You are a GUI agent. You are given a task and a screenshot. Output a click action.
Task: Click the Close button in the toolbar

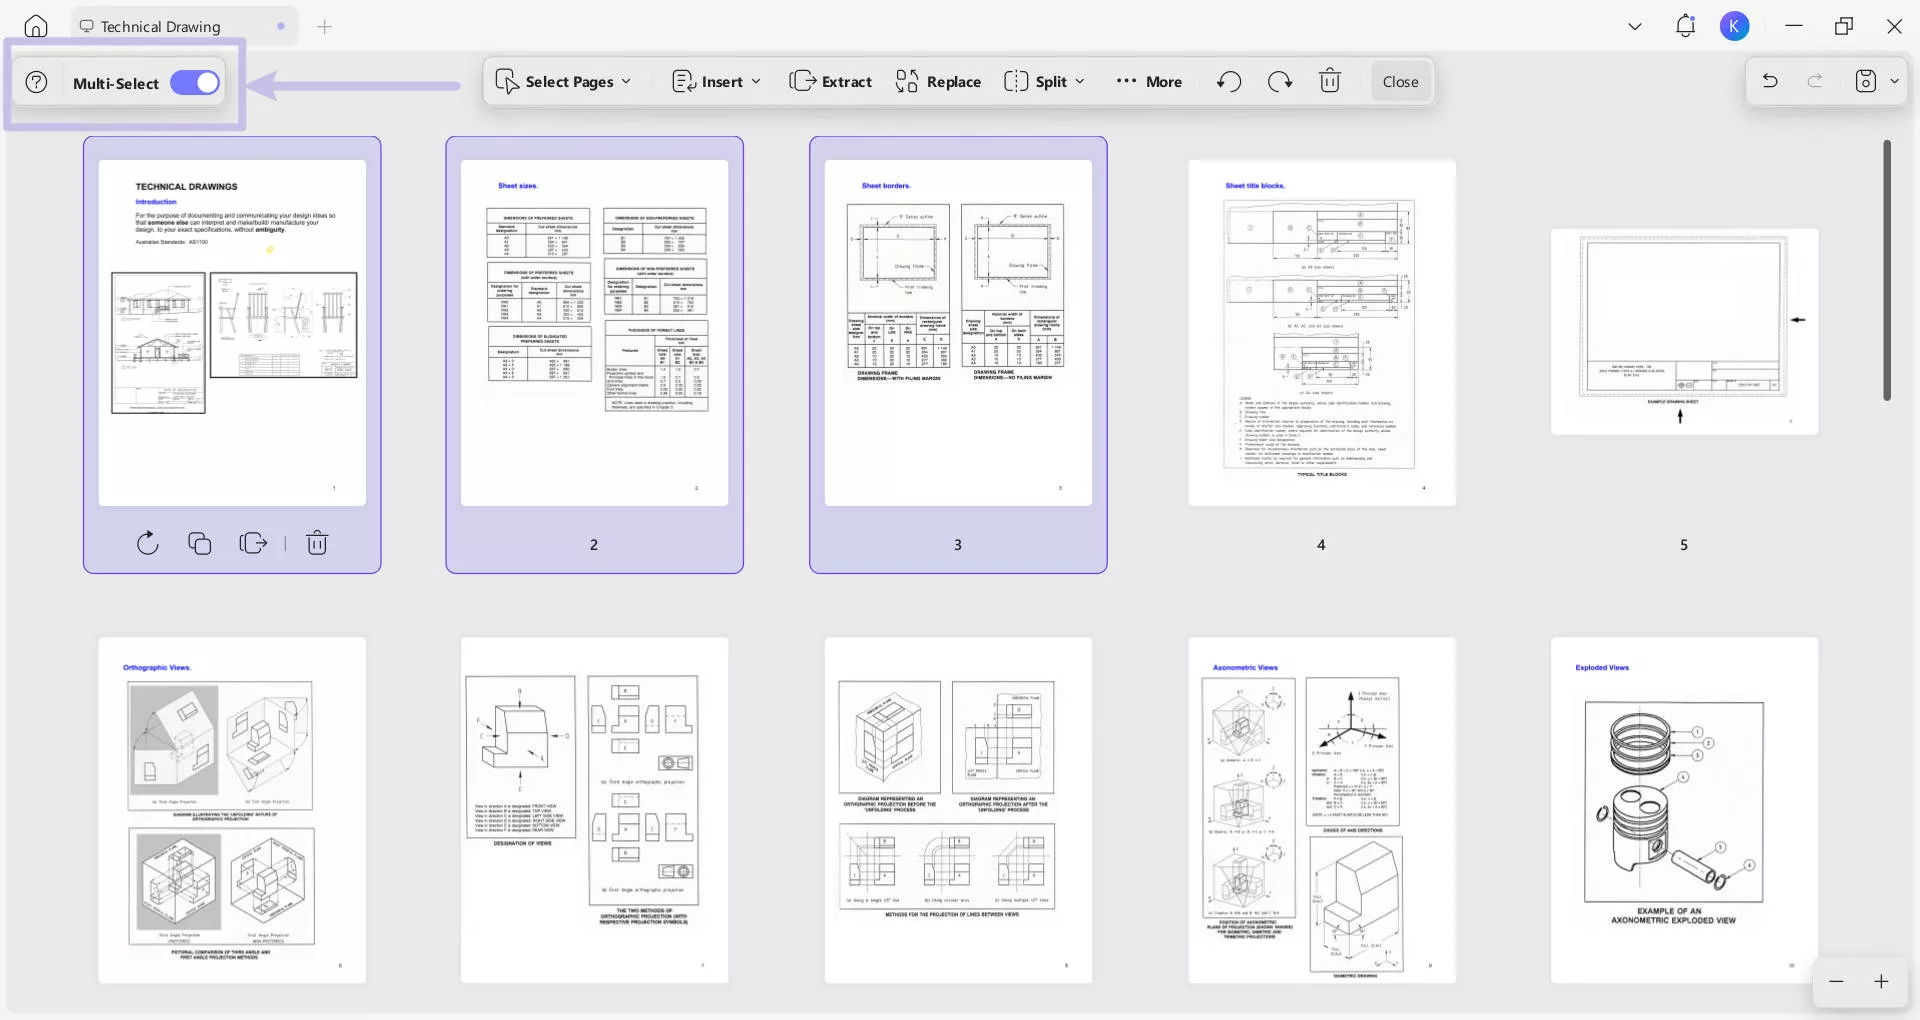coord(1400,82)
